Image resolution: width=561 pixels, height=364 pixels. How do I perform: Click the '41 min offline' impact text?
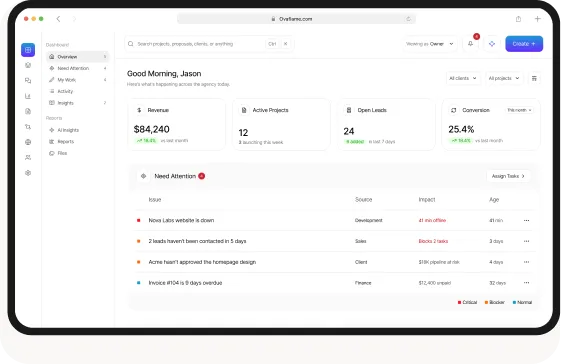tap(432, 220)
